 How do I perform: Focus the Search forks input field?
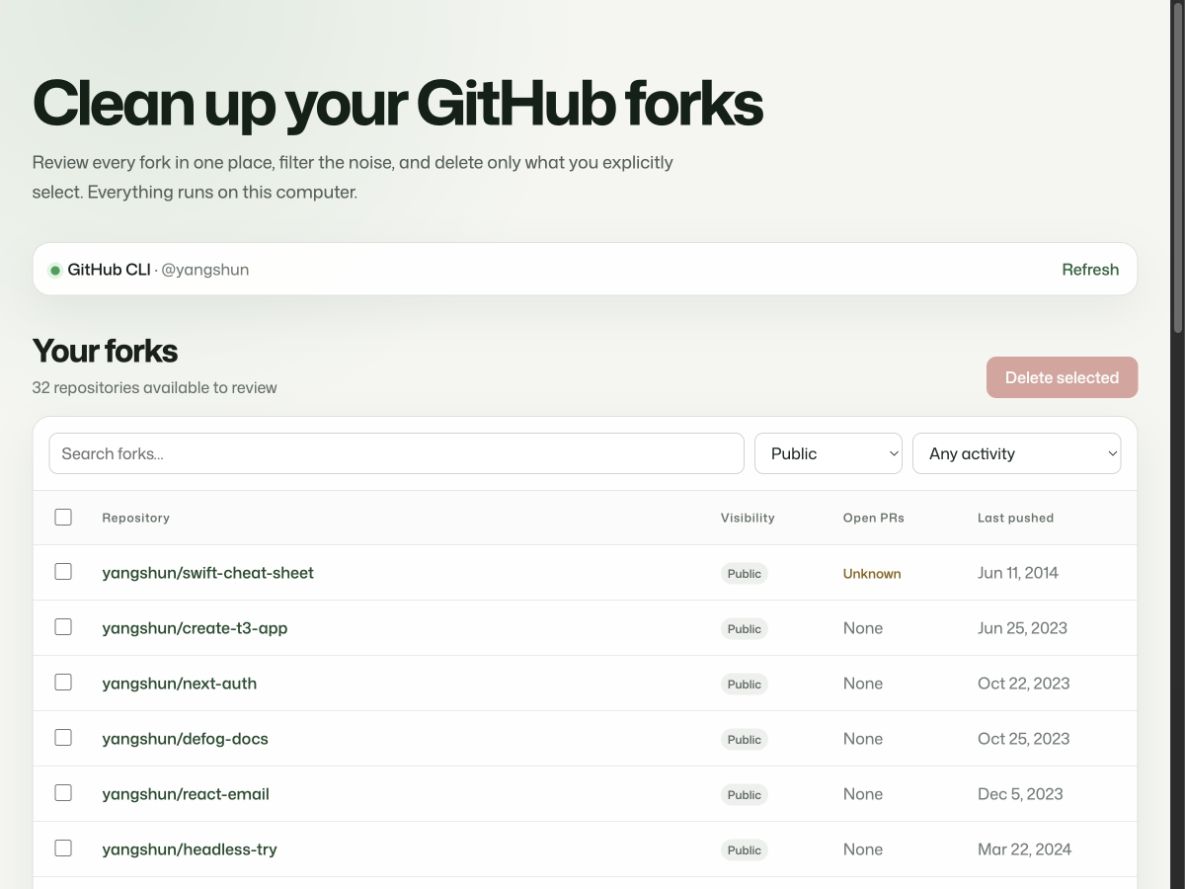point(397,454)
